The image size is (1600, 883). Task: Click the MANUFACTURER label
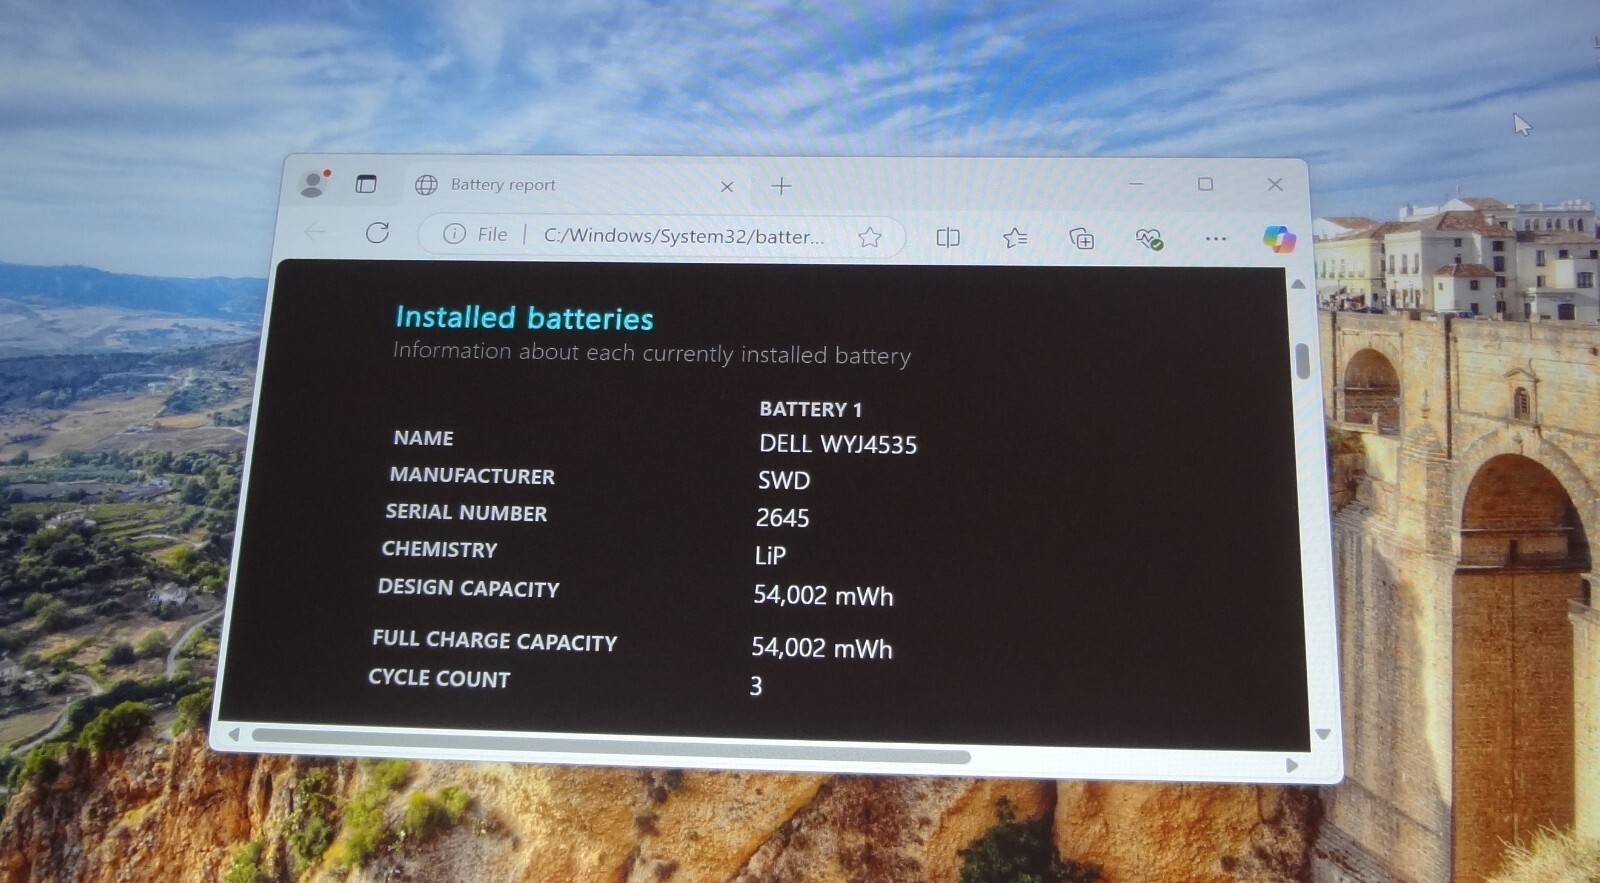[x=472, y=475]
